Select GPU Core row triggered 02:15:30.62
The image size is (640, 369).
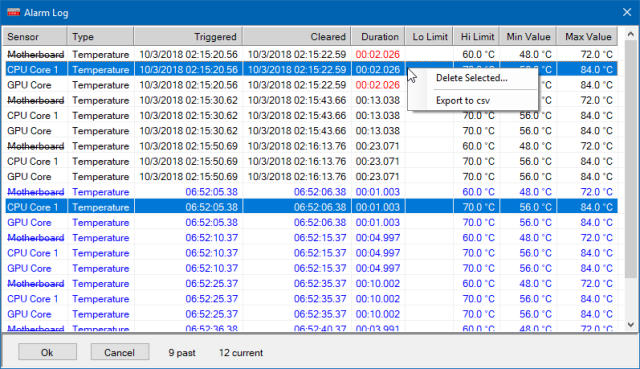[x=311, y=131]
